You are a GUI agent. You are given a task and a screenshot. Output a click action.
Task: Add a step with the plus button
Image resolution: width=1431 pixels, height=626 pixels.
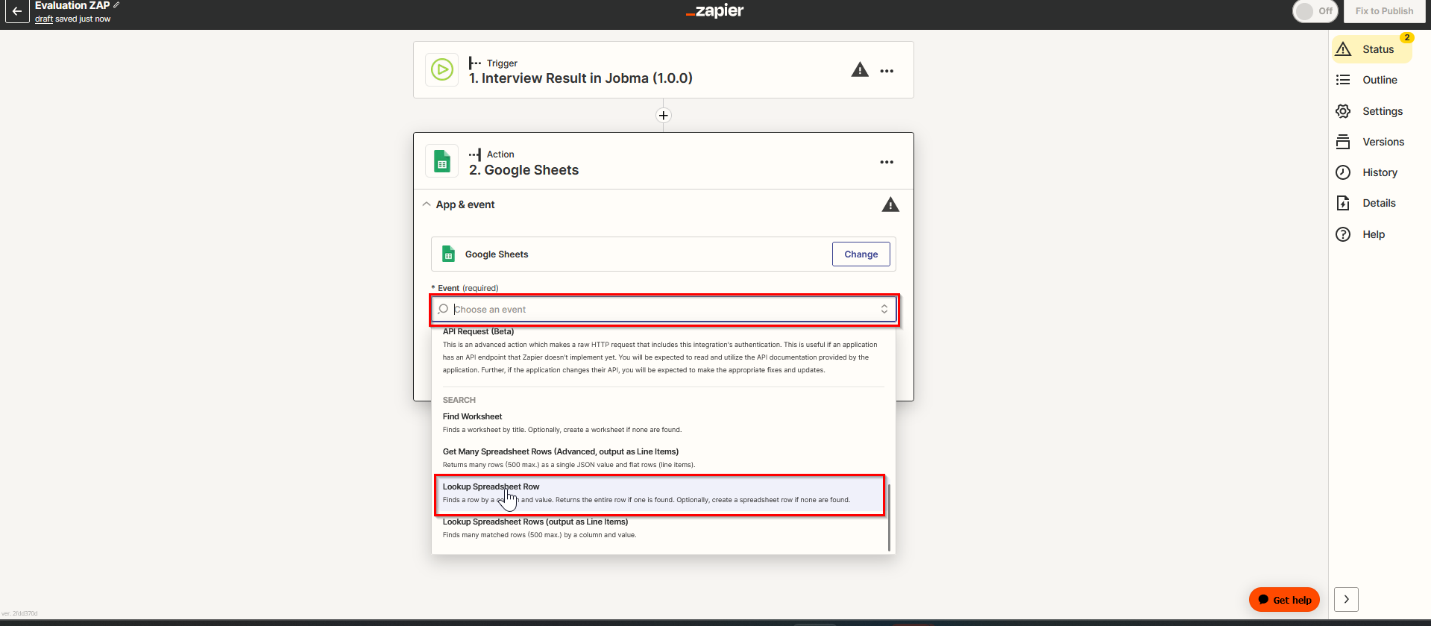(663, 115)
